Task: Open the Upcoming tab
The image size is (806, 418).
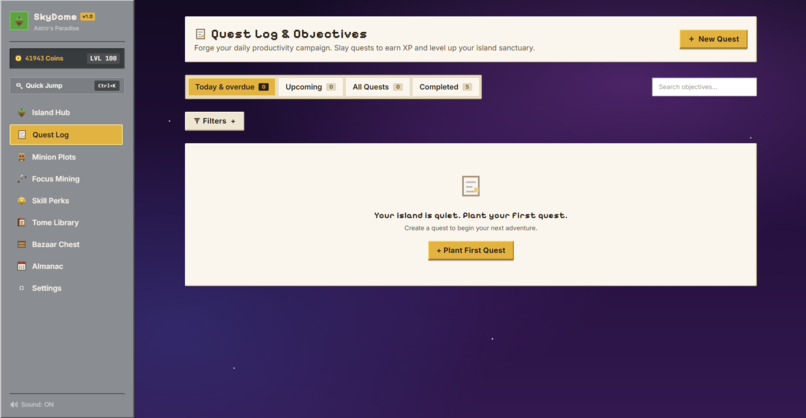Action: tap(310, 87)
